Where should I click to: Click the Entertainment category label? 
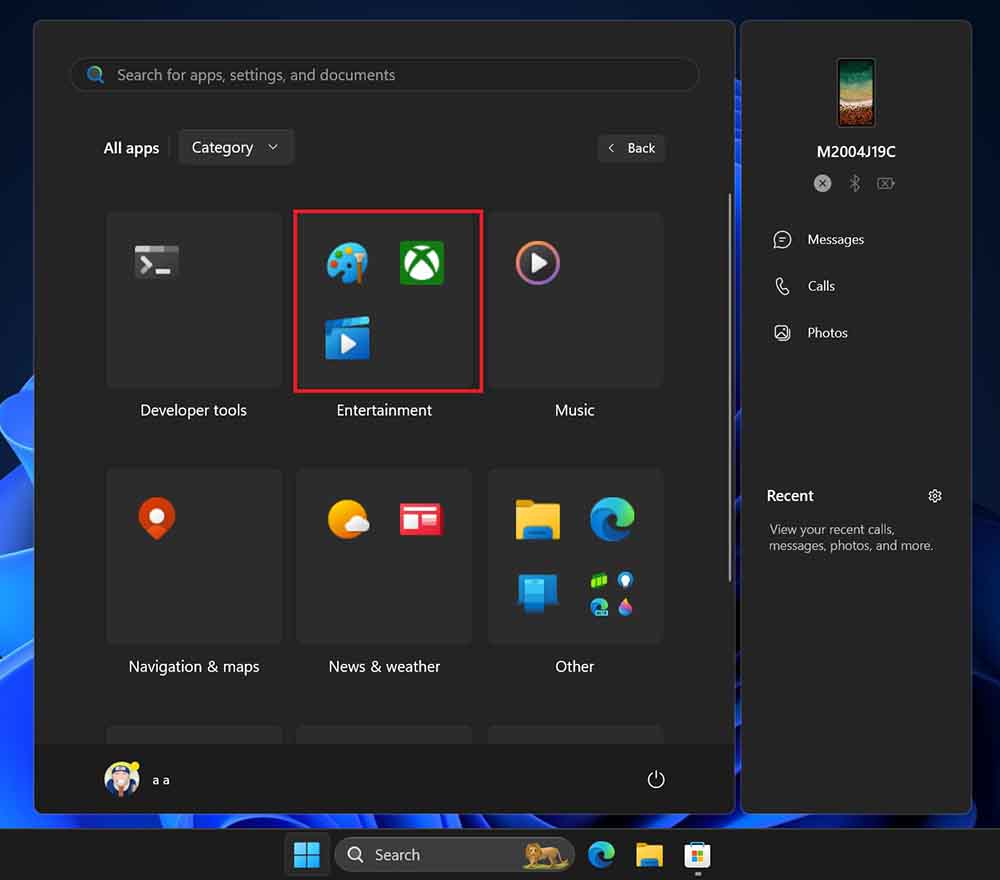coord(384,410)
